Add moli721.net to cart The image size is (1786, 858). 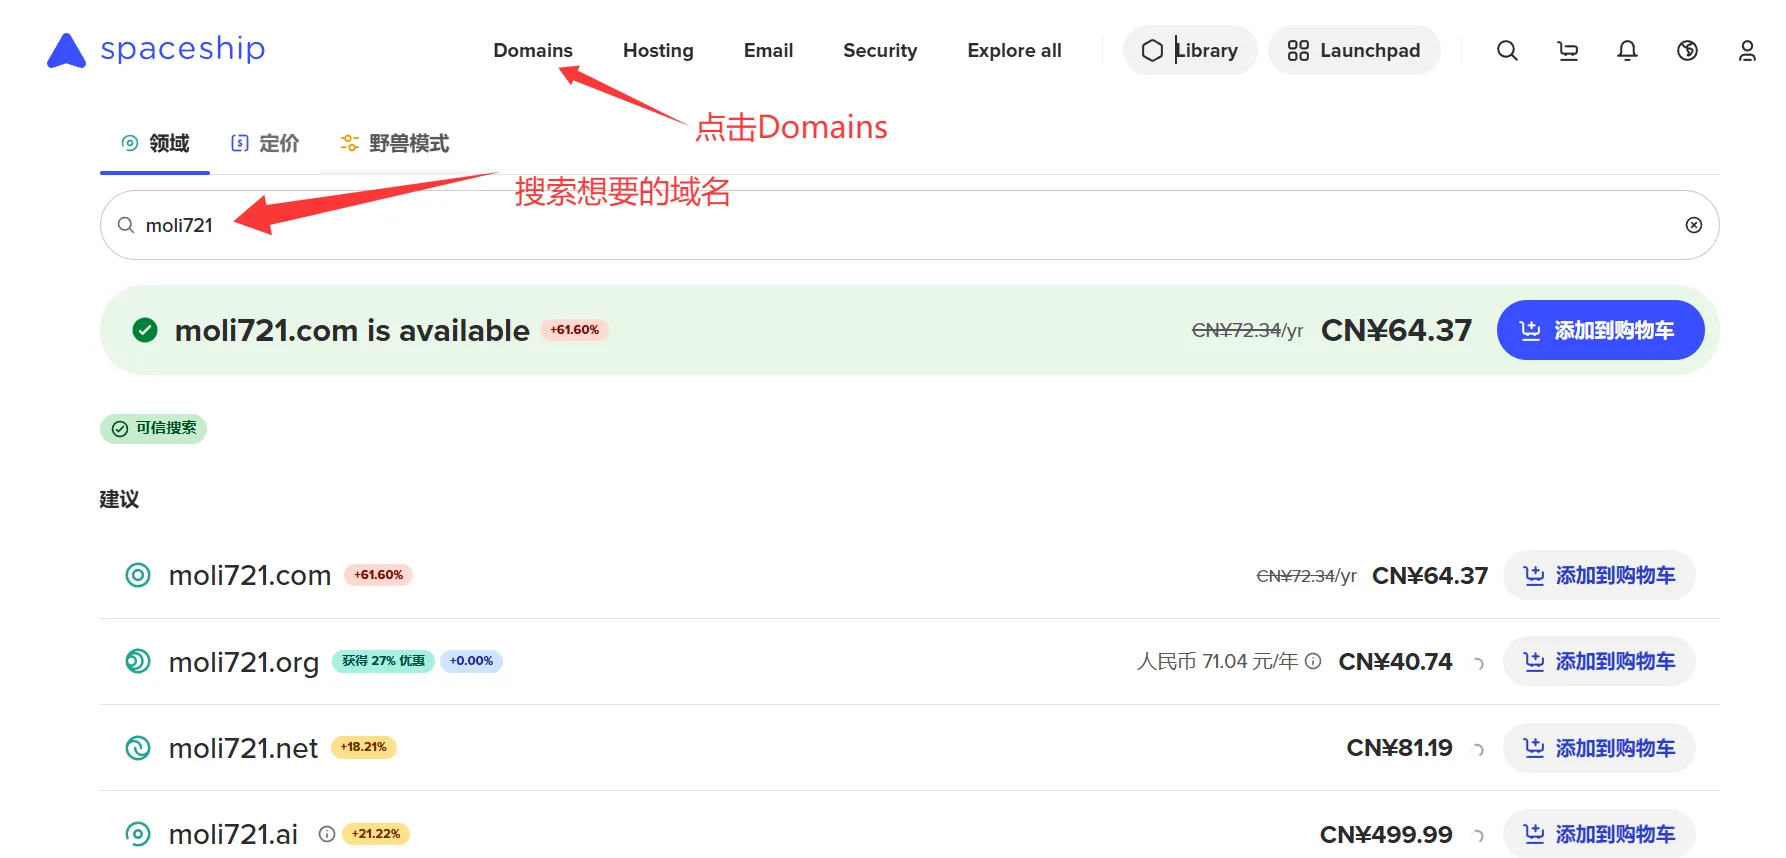click(1599, 748)
